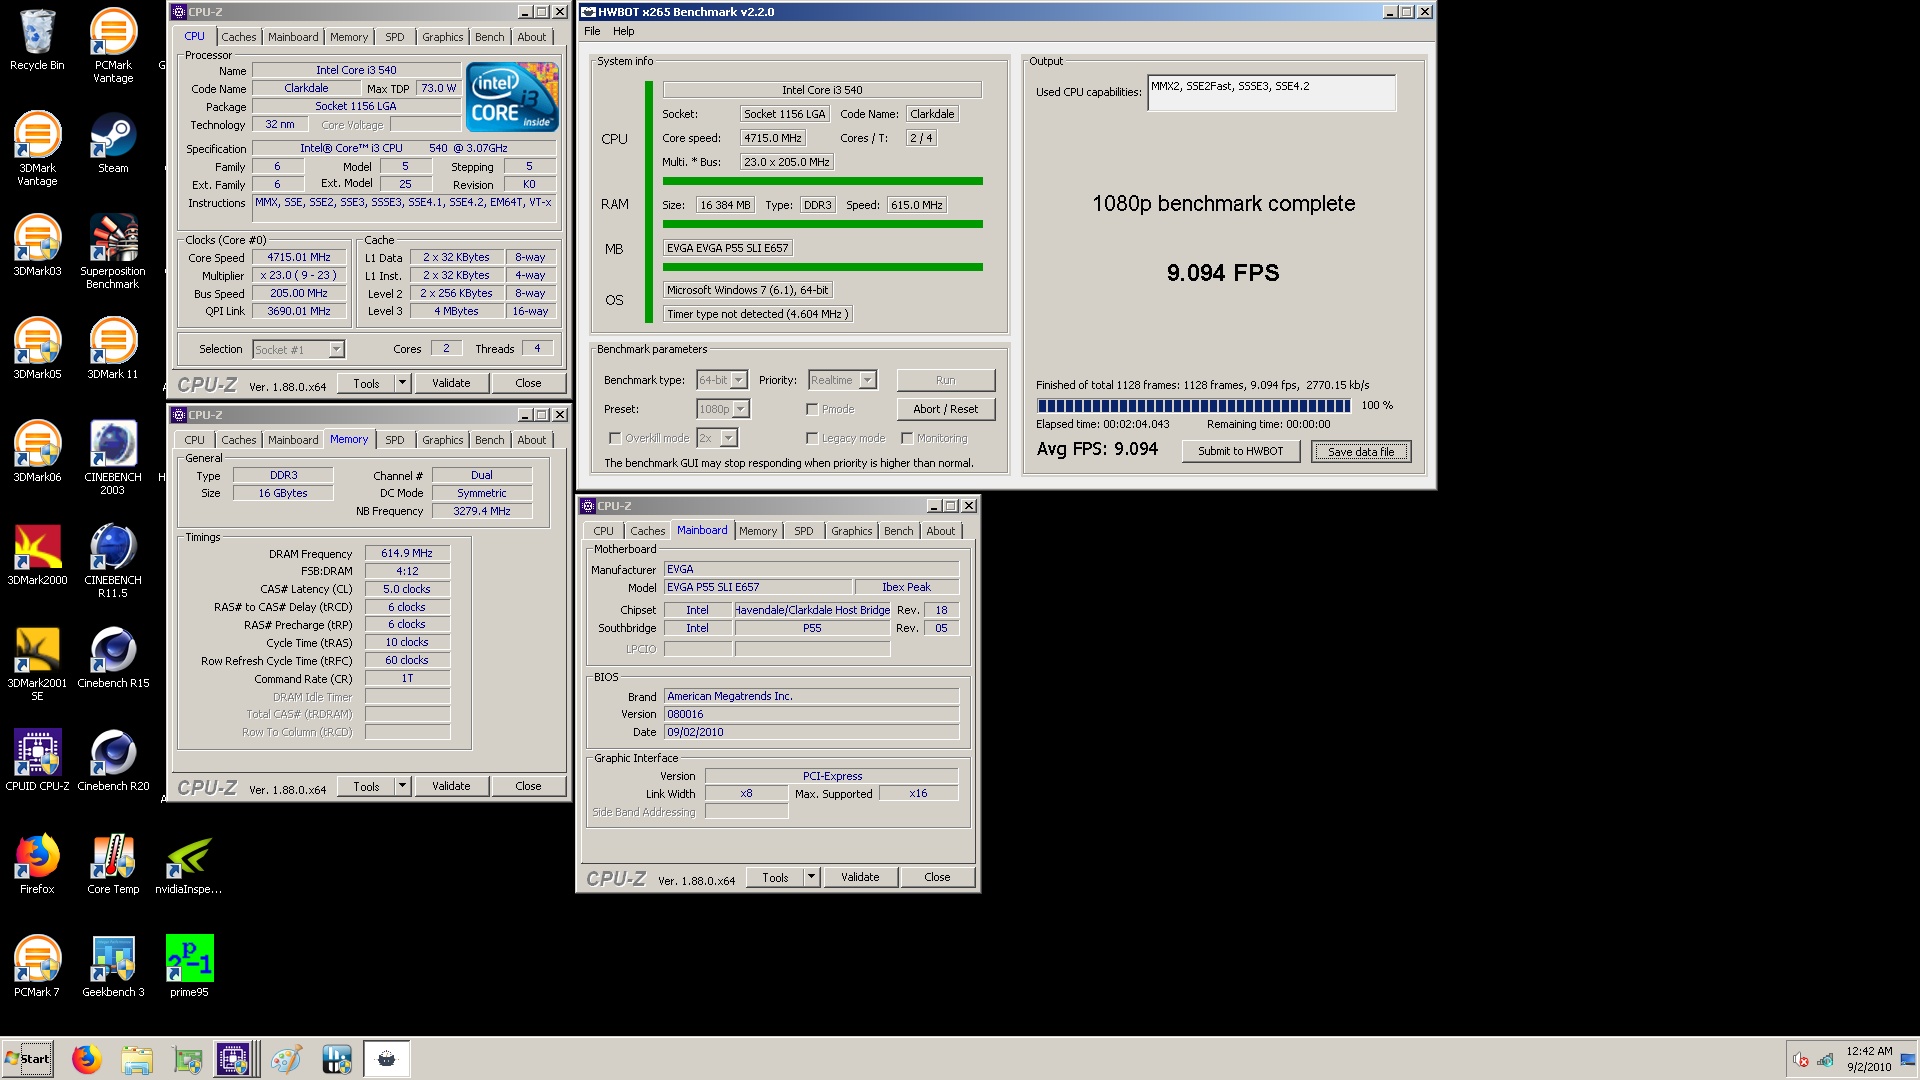Viewport: 1920px width, 1080px height.
Task: Open Benchmark type 64-bit dropdown
Action: 739,380
